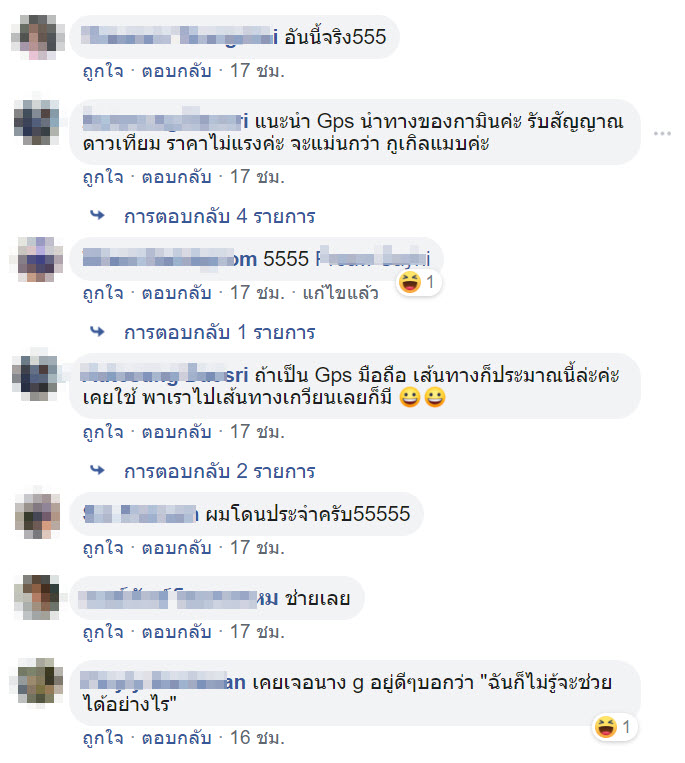Click the reply arrow icon beside 2 replies

(97, 471)
